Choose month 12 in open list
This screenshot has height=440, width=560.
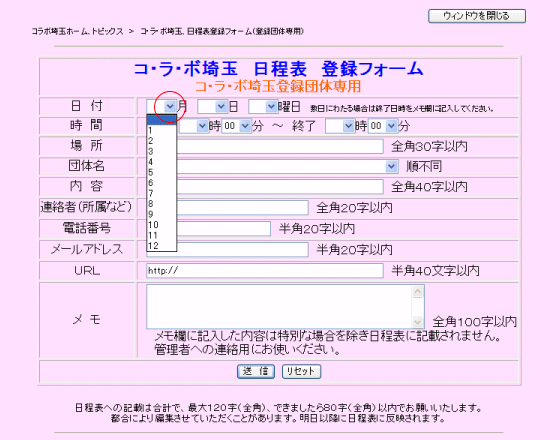click(x=161, y=246)
